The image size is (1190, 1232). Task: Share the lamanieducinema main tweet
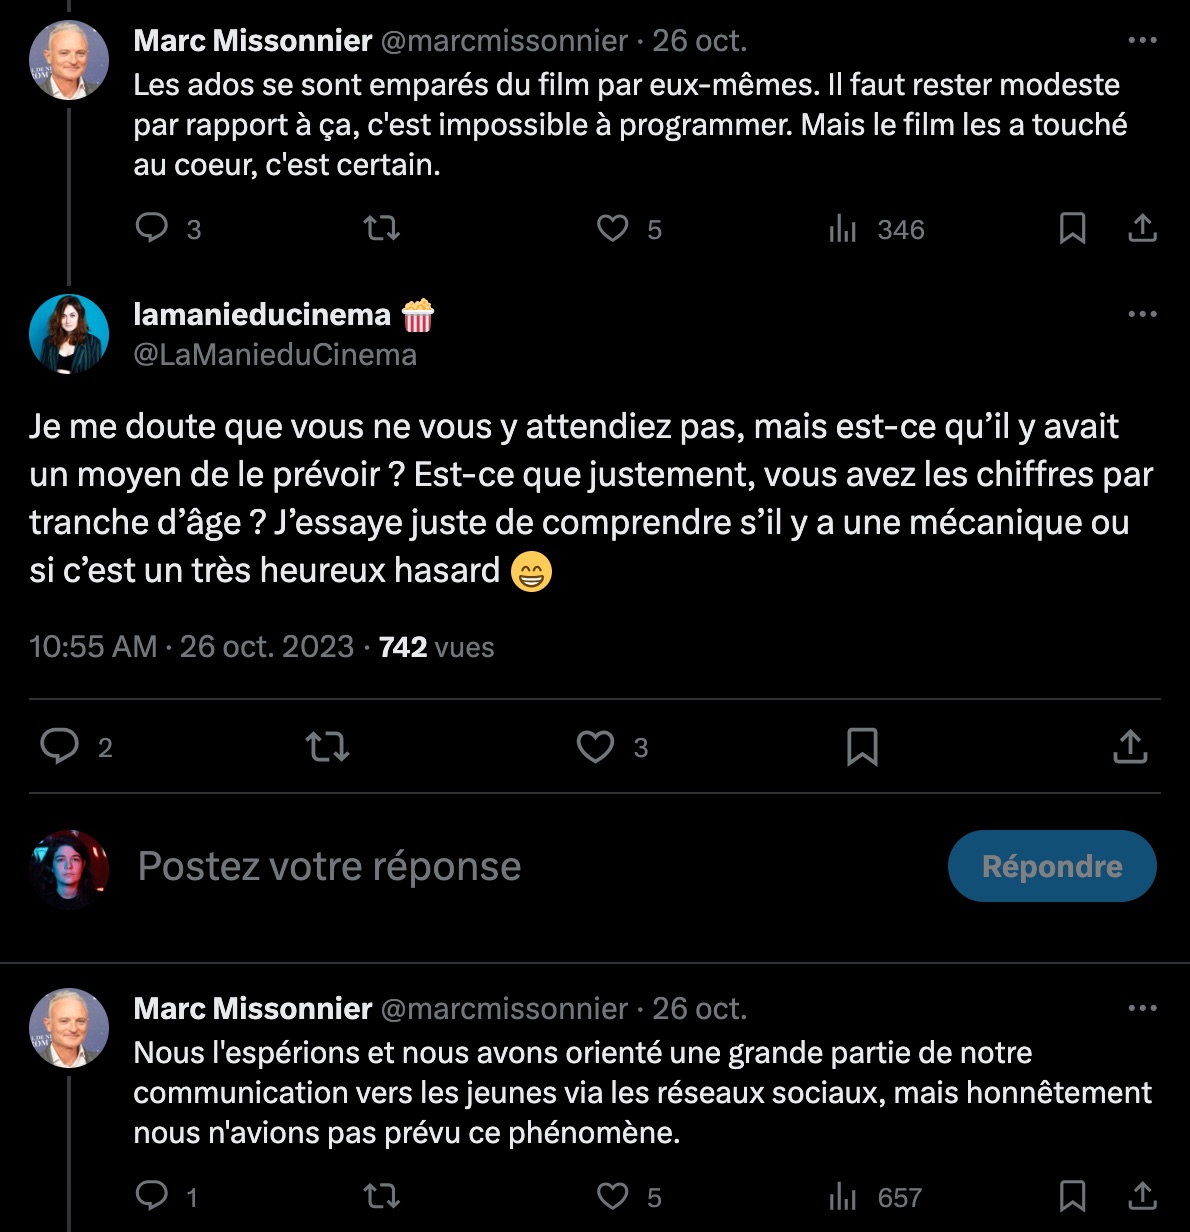coord(1130,747)
